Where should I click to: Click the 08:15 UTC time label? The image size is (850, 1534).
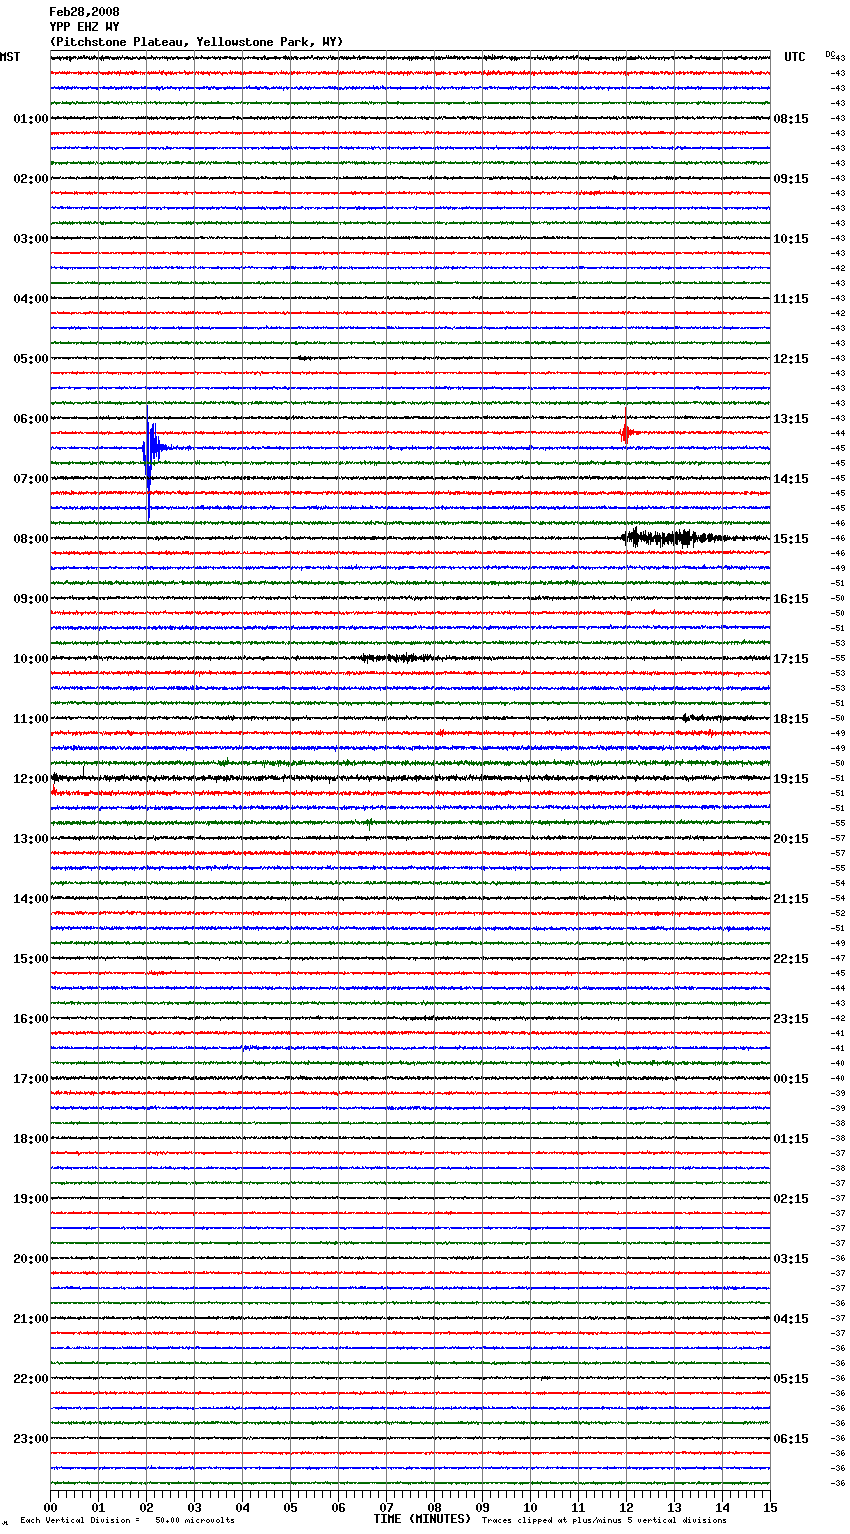(791, 119)
